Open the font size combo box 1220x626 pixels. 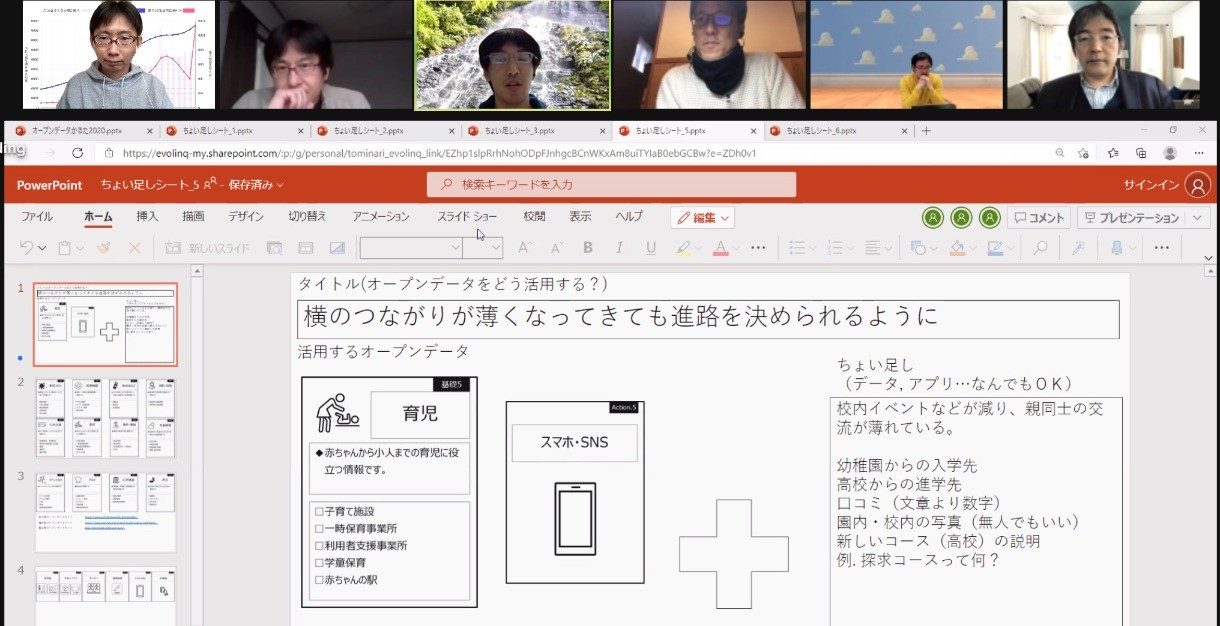click(x=482, y=248)
